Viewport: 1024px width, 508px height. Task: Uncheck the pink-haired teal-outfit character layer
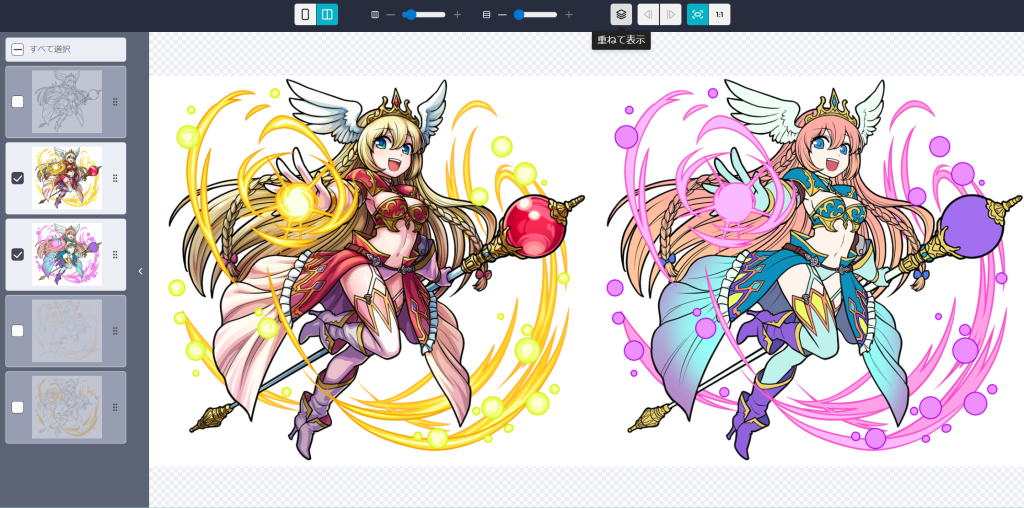(x=17, y=254)
